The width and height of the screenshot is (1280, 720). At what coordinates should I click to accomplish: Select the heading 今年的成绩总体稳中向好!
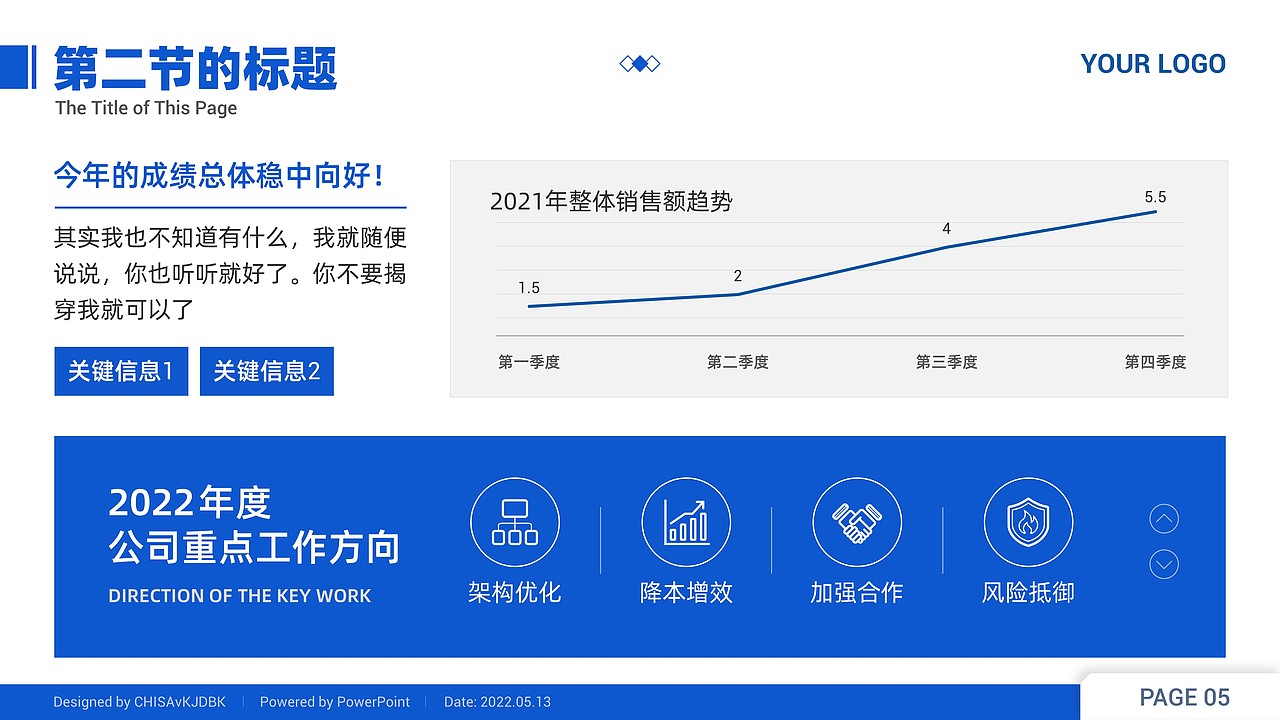pyautogui.click(x=219, y=176)
